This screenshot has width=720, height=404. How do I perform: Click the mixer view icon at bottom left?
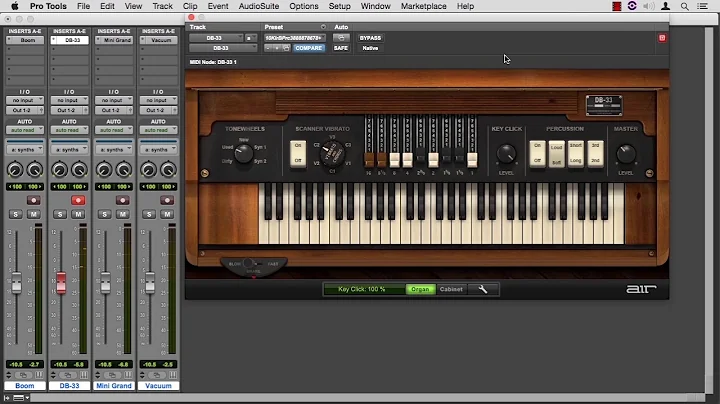click(x=19, y=398)
